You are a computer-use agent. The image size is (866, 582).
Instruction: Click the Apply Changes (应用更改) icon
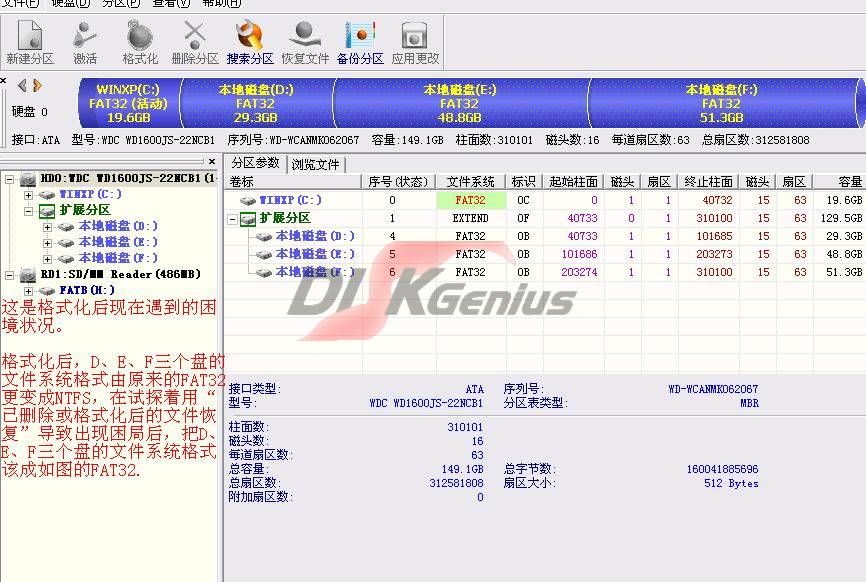415,42
